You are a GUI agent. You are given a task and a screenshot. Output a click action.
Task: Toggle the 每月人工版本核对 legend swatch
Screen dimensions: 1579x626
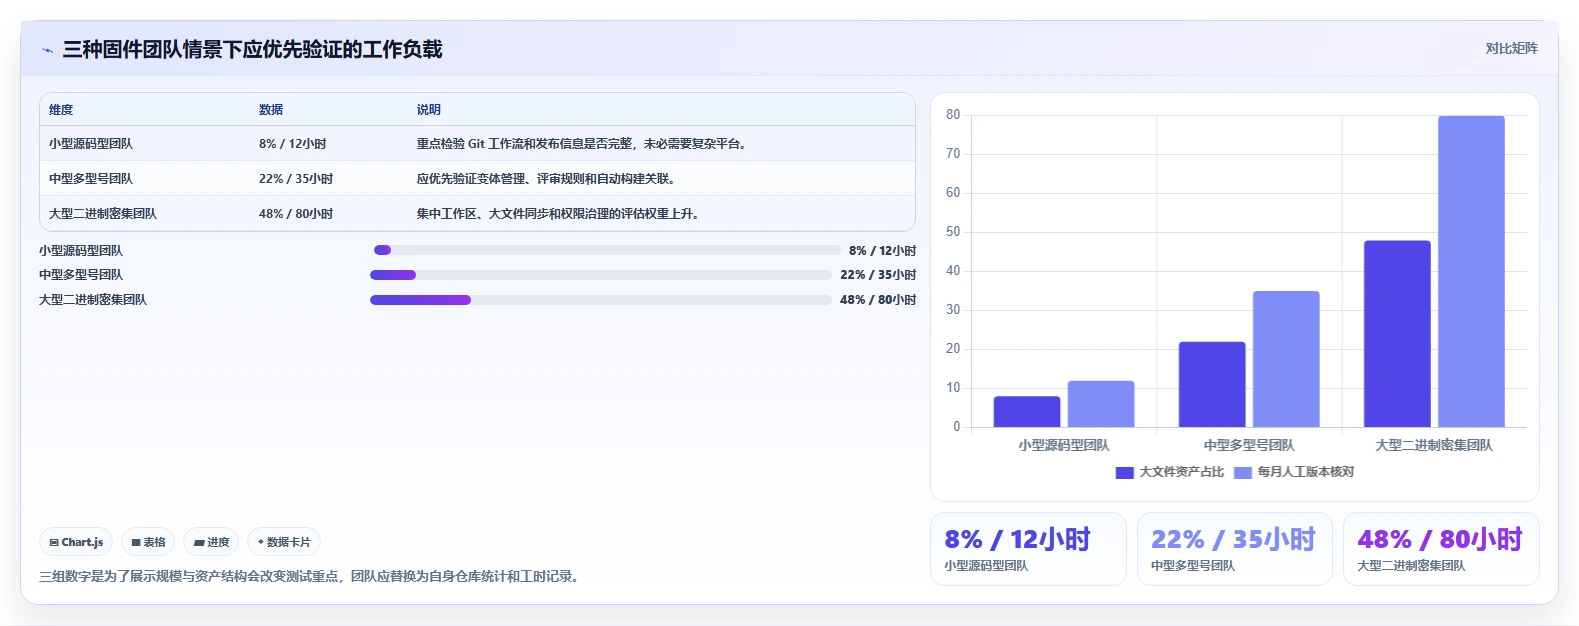click(x=1243, y=472)
